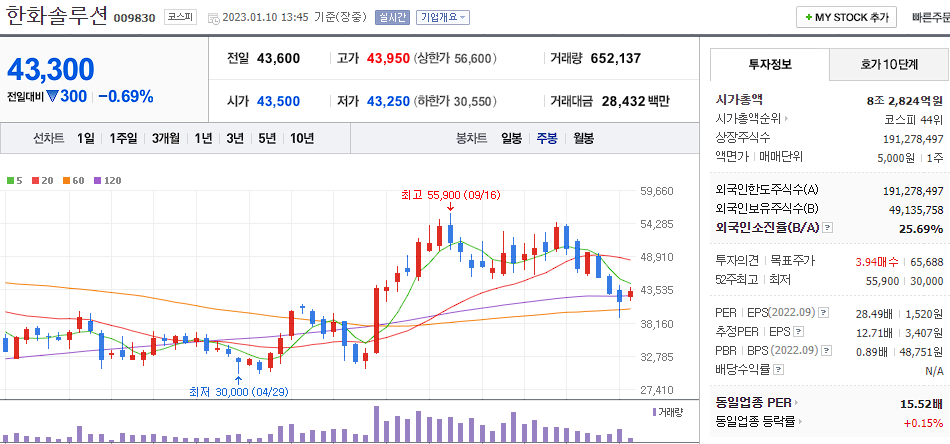
Task: Click help icon next to PBR BPS(2022.09)
Action: pyautogui.click(x=827, y=350)
